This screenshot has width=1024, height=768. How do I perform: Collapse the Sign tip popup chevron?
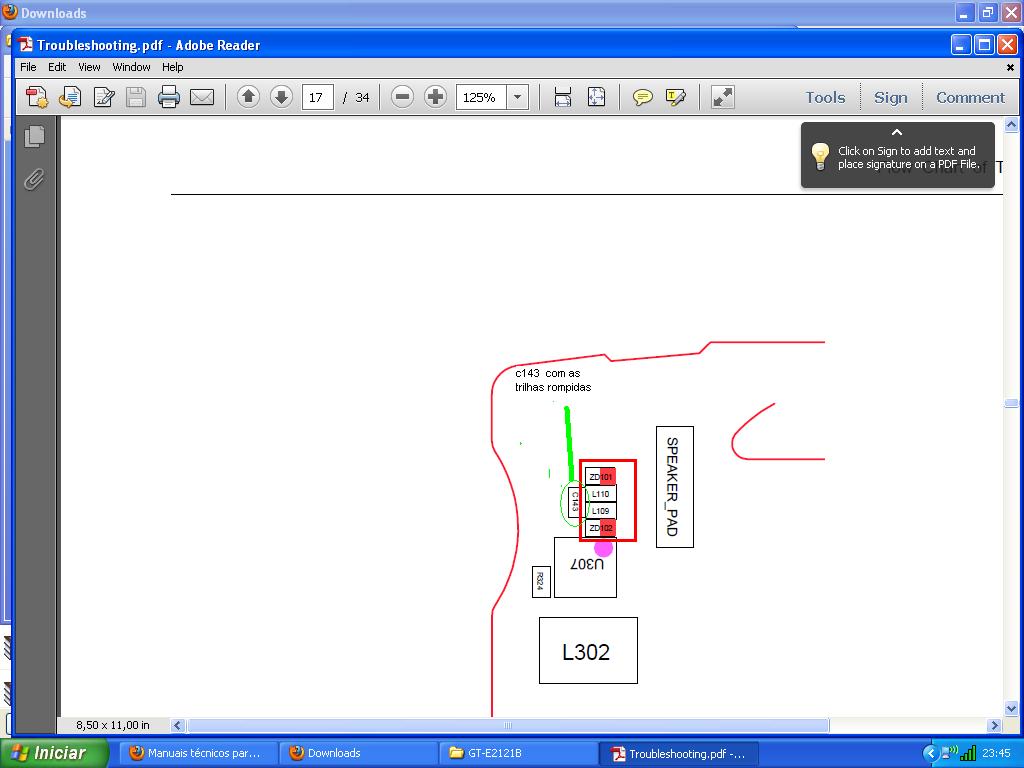point(897,133)
